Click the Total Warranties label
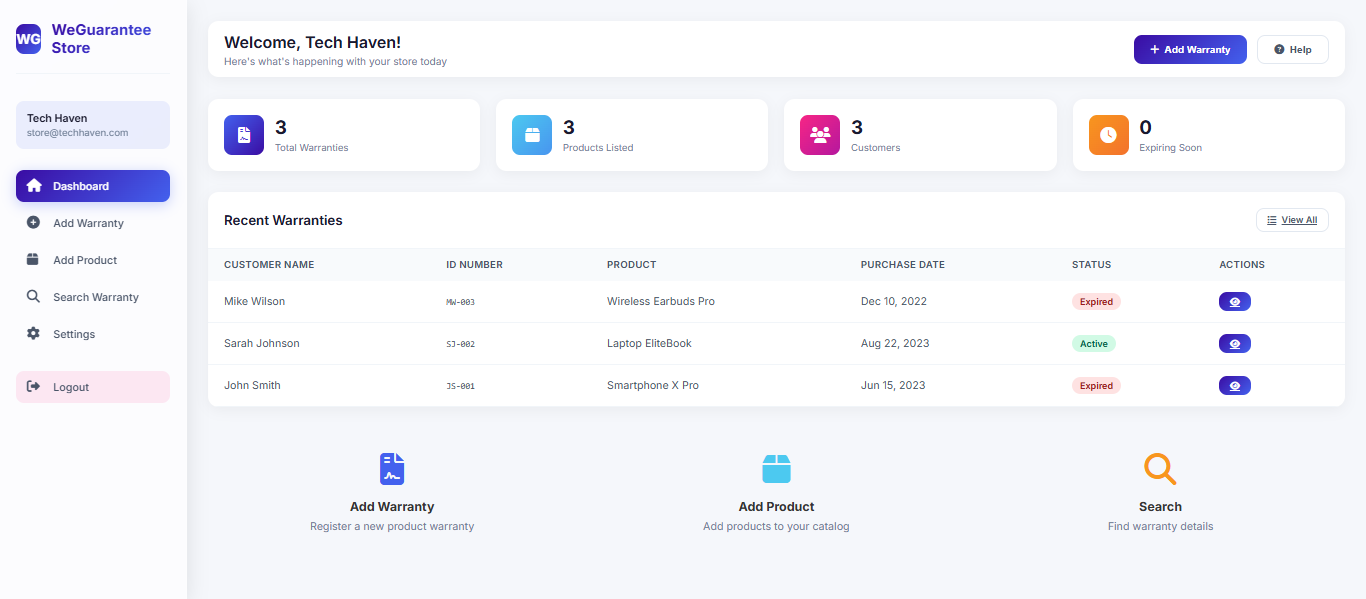This screenshot has height=599, width=1366. pos(312,147)
